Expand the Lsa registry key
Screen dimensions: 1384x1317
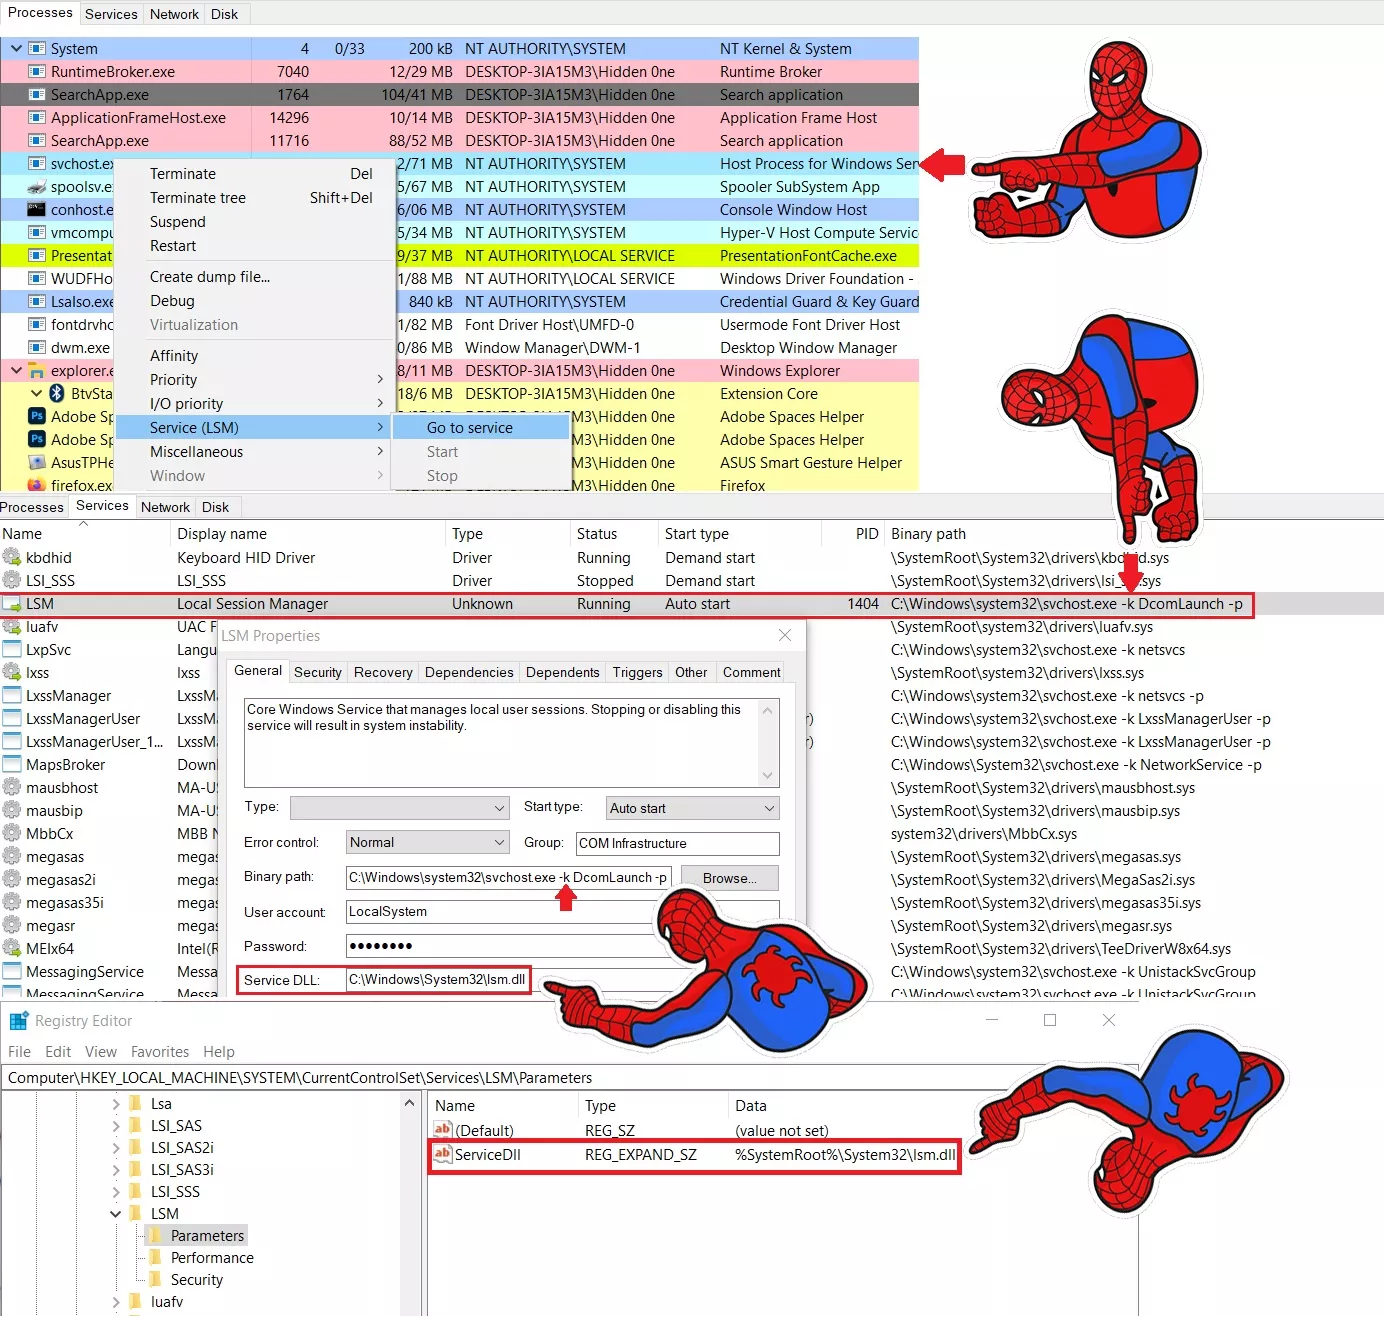pyautogui.click(x=116, y=1104)
